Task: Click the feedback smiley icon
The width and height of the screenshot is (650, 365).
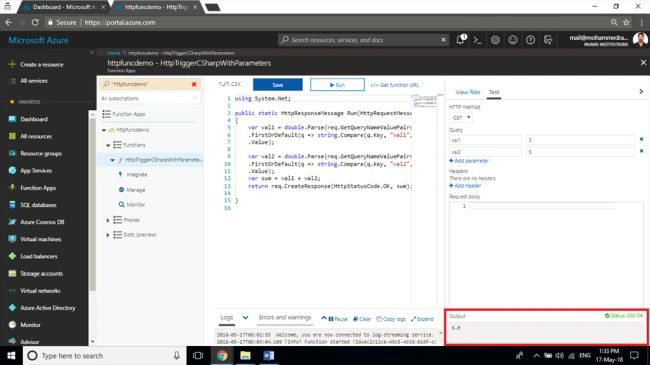Action: tap(513, 40)
